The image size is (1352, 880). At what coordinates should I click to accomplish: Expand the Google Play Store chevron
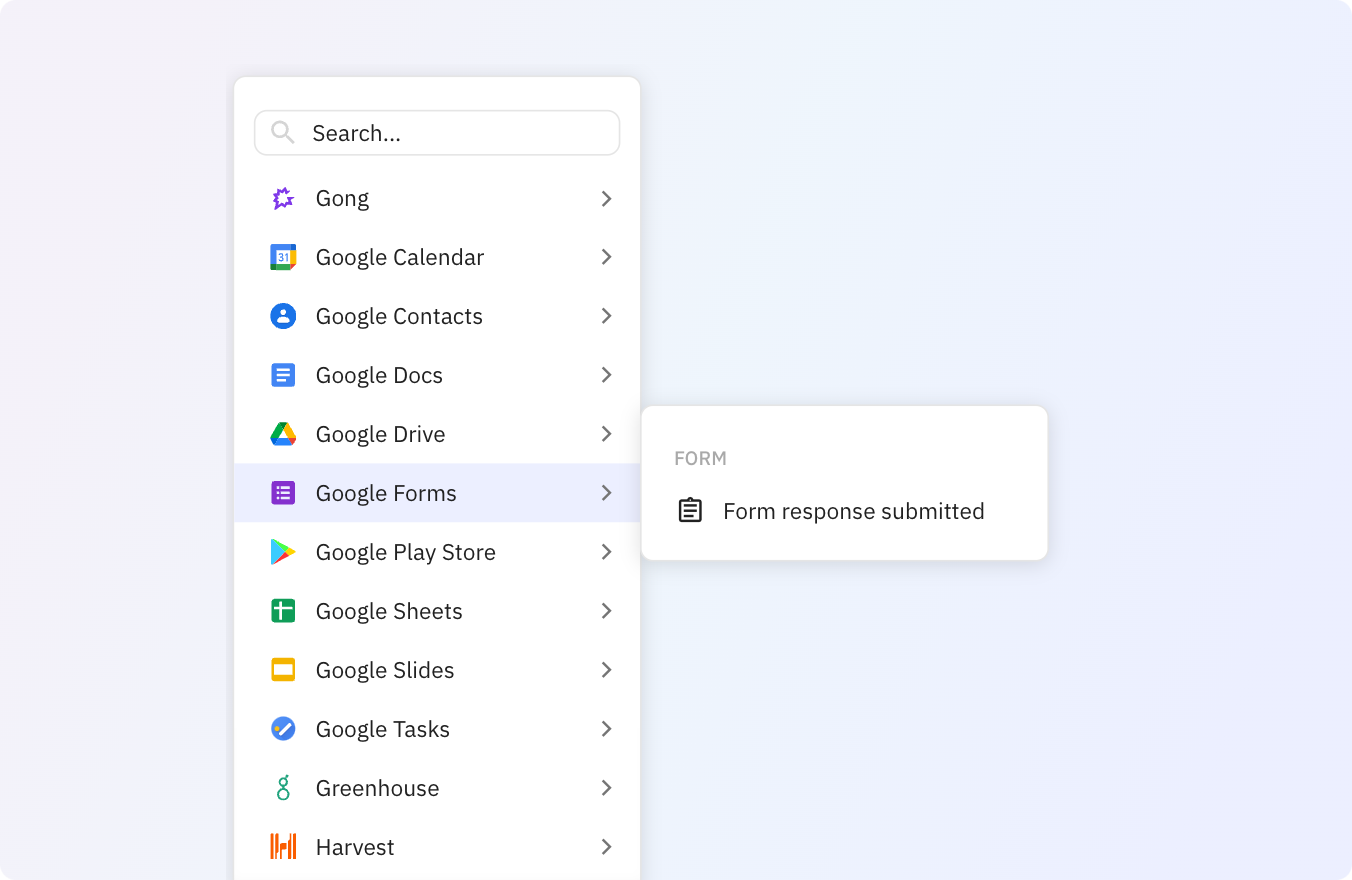tap(606, 552)
